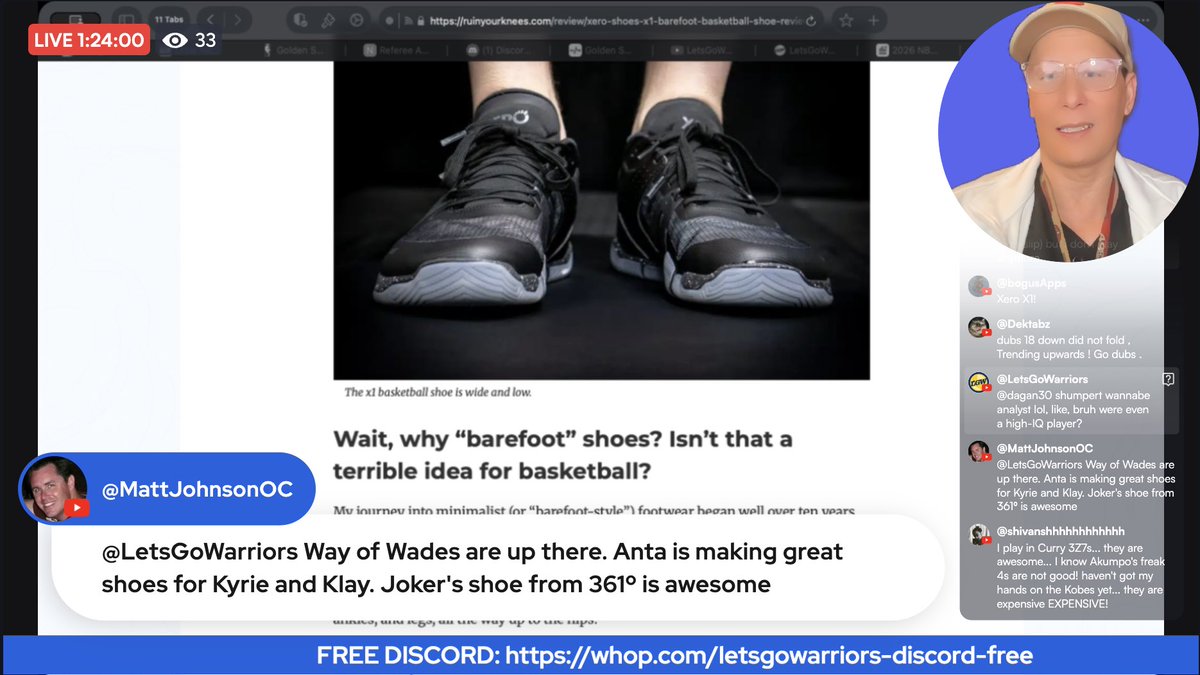Click the eye viewer count icon
This screenshot has height=675, width=1200.
[176, 41]
